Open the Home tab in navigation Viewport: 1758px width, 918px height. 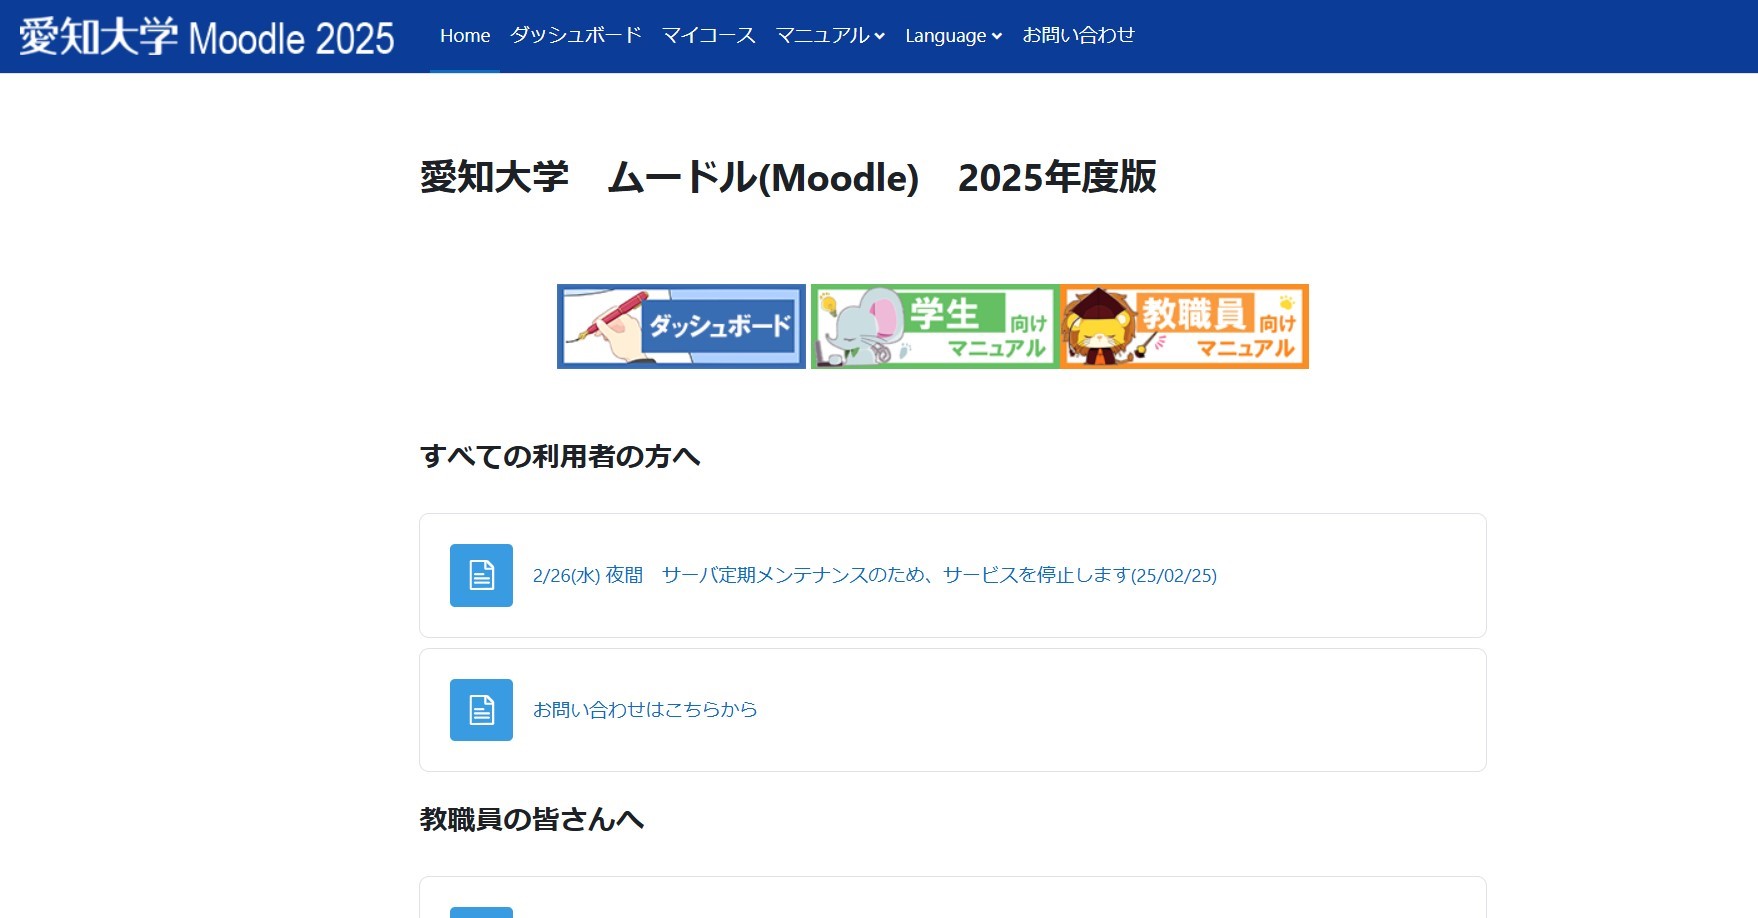pyautogui.click(x=465, y=36)
